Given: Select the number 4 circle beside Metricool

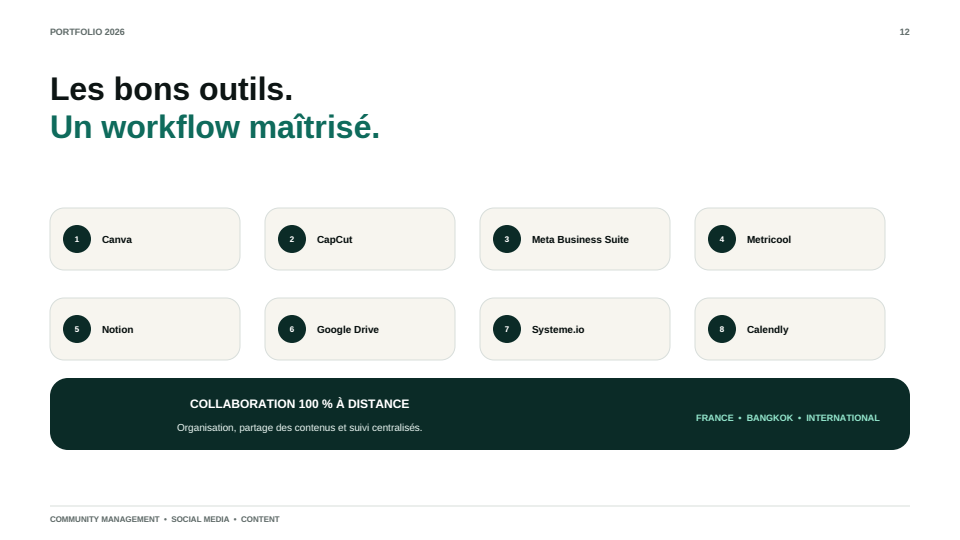Looking at the screenshot, I should [721, 239].
